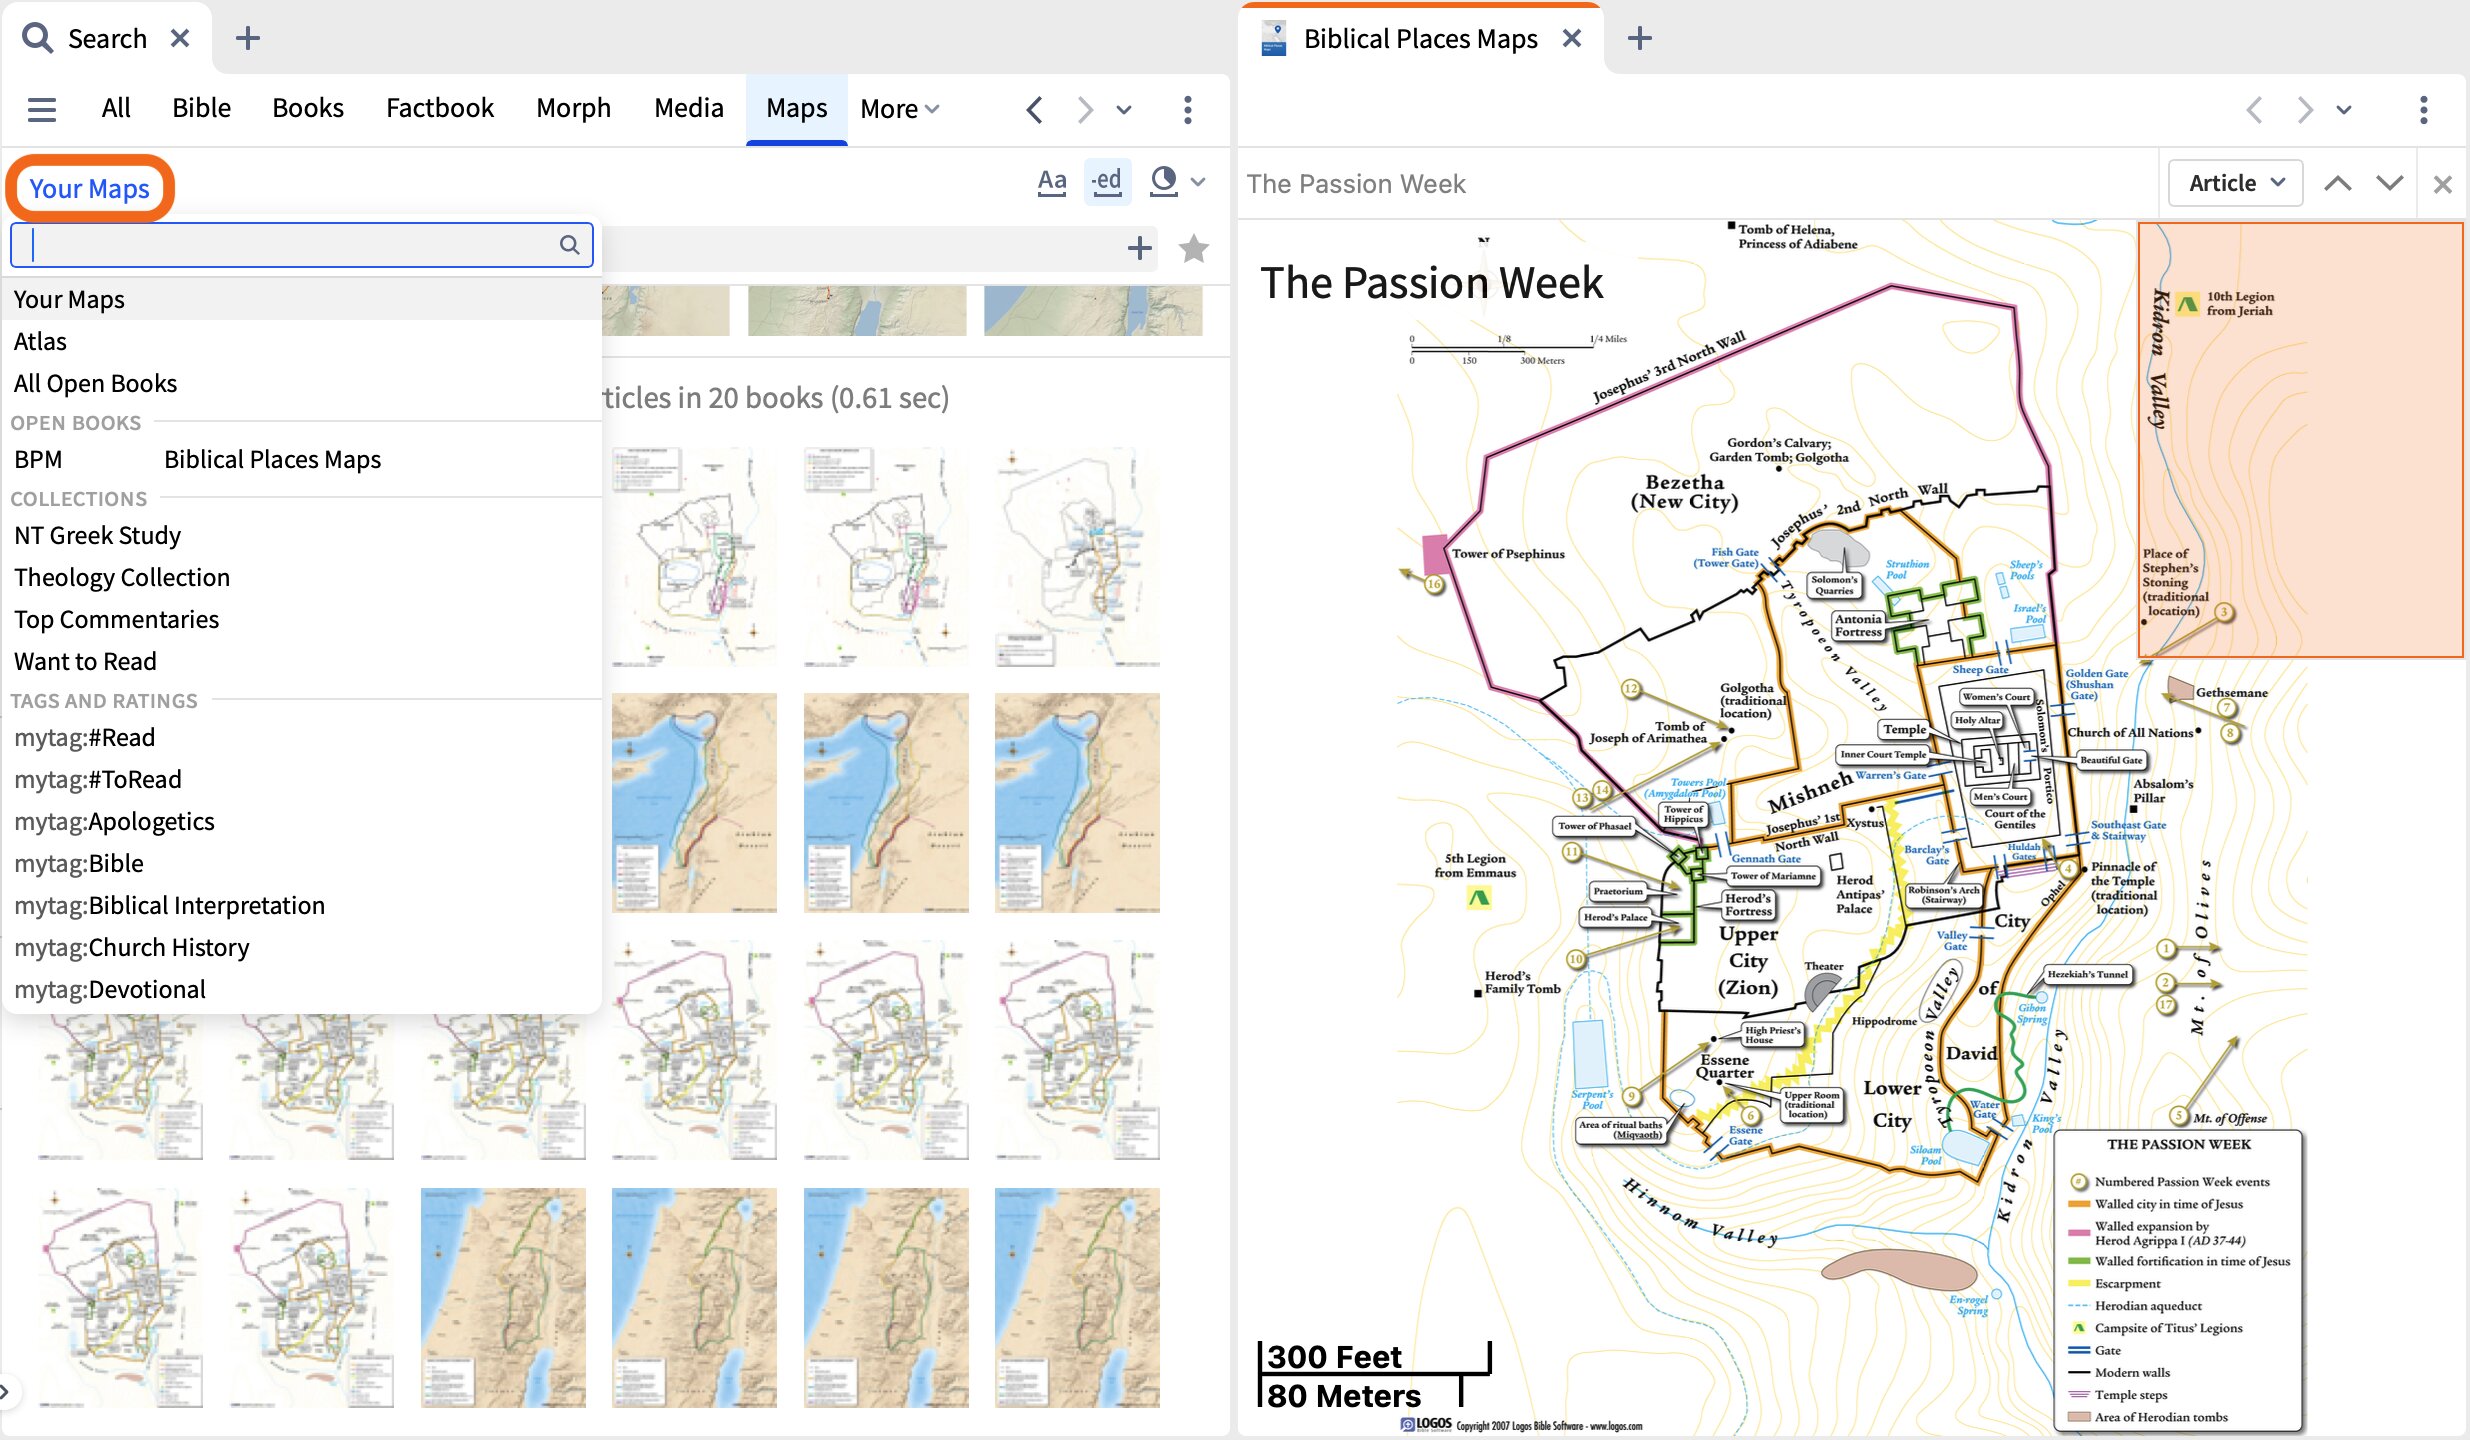Switch to the Bible search tab

(x=201, y=108)
